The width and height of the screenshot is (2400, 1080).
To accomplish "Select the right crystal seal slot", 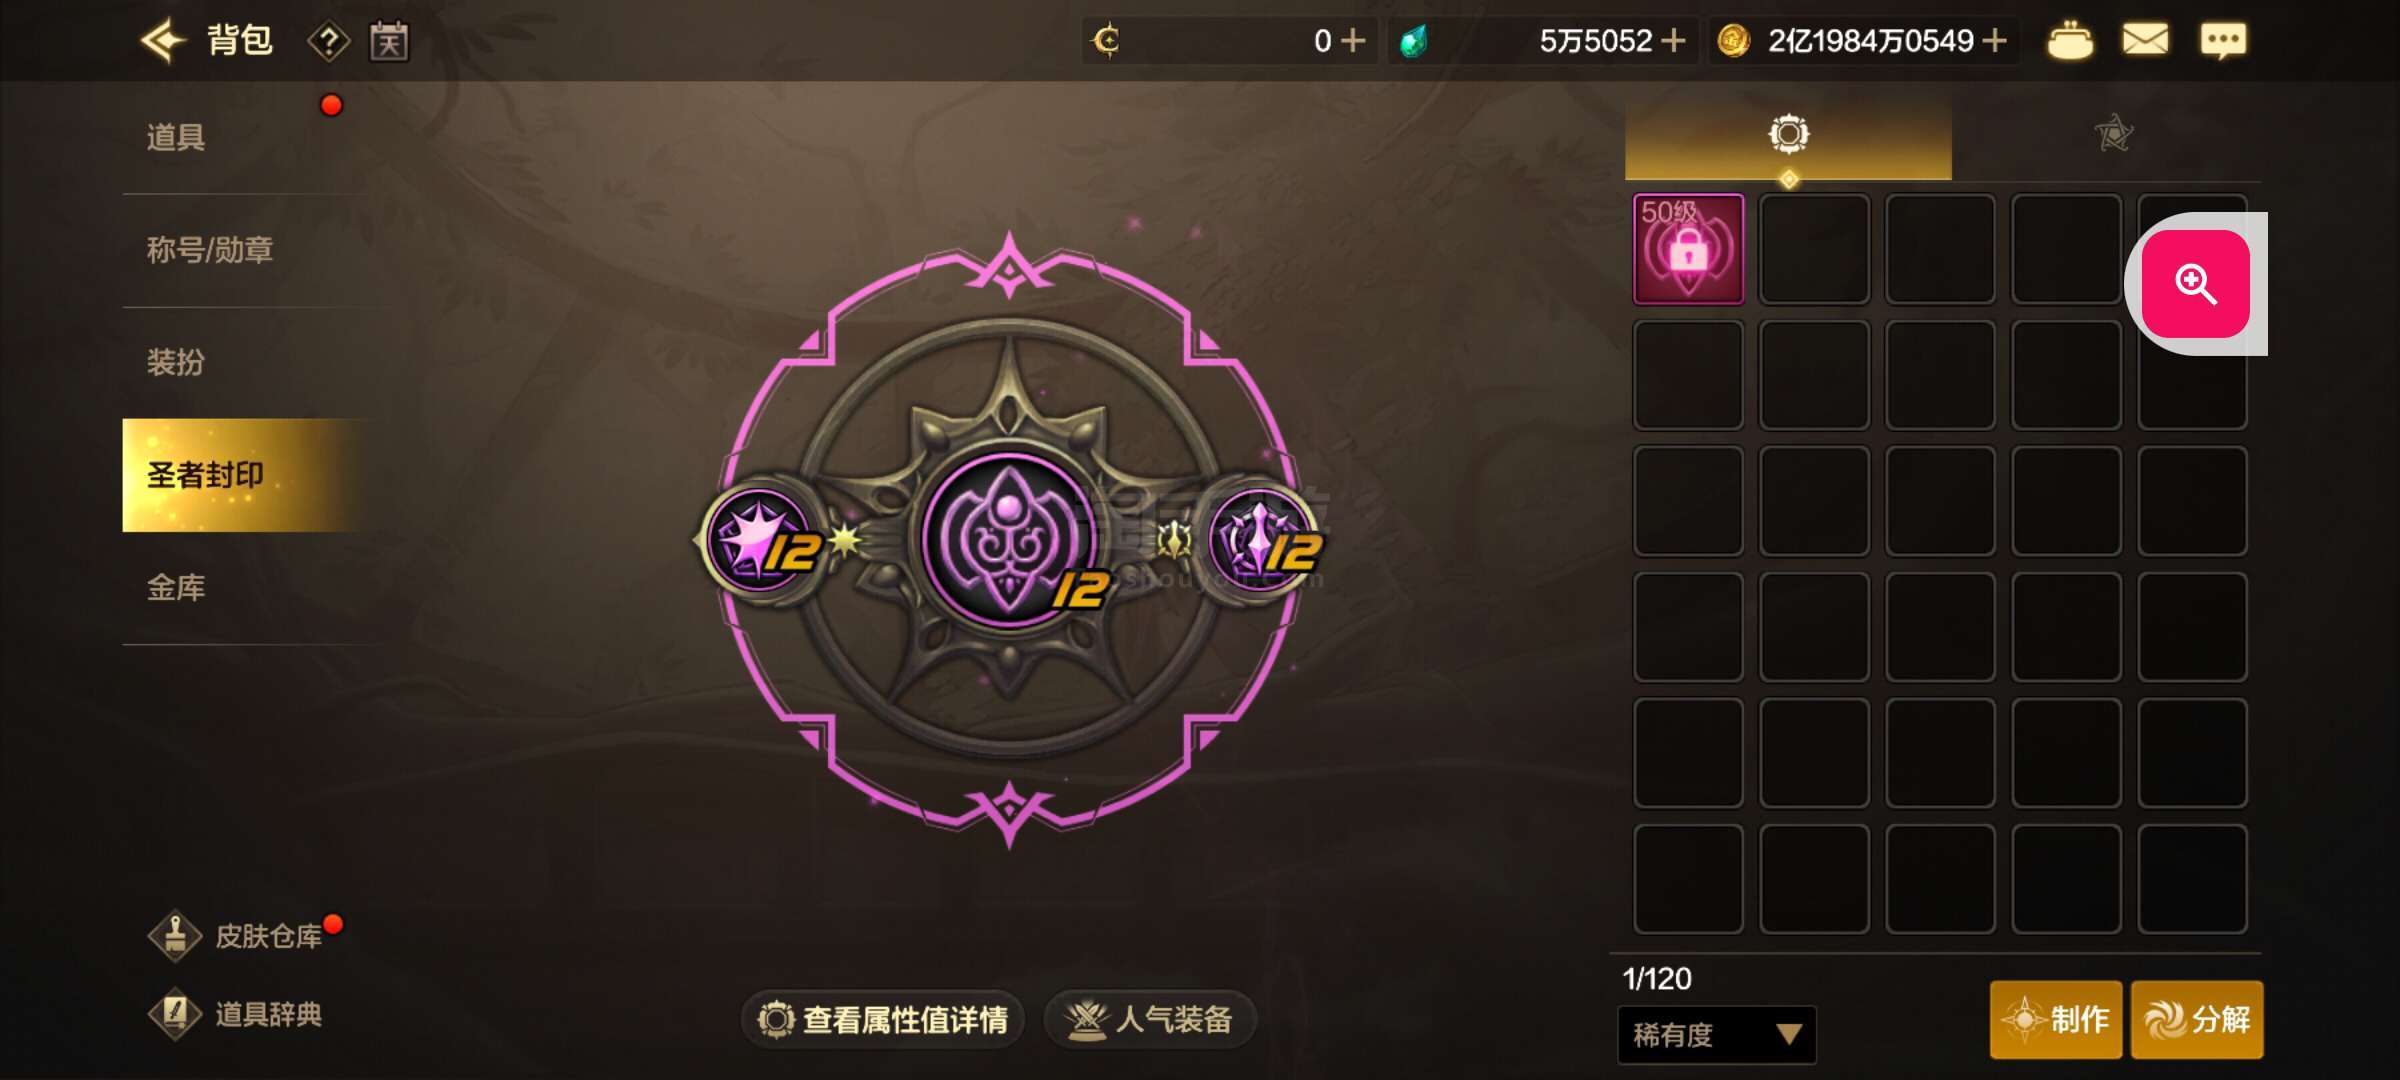I will coord(1263,541).
